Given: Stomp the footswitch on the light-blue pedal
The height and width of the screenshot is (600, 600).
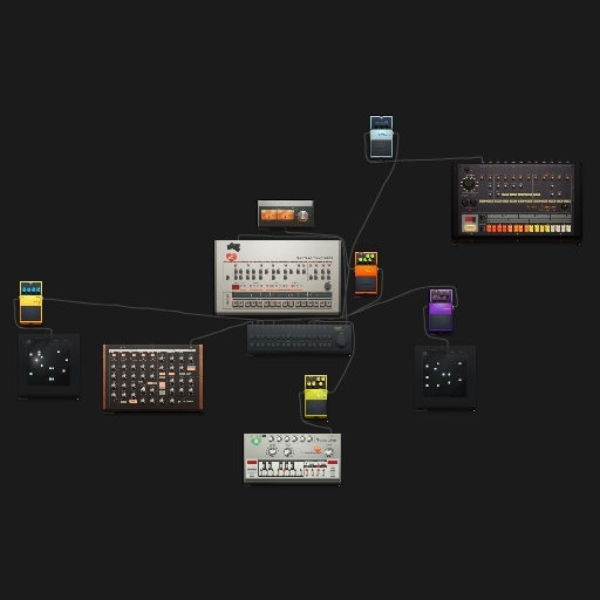Looking at the screenshot, I should click(381, 147).
